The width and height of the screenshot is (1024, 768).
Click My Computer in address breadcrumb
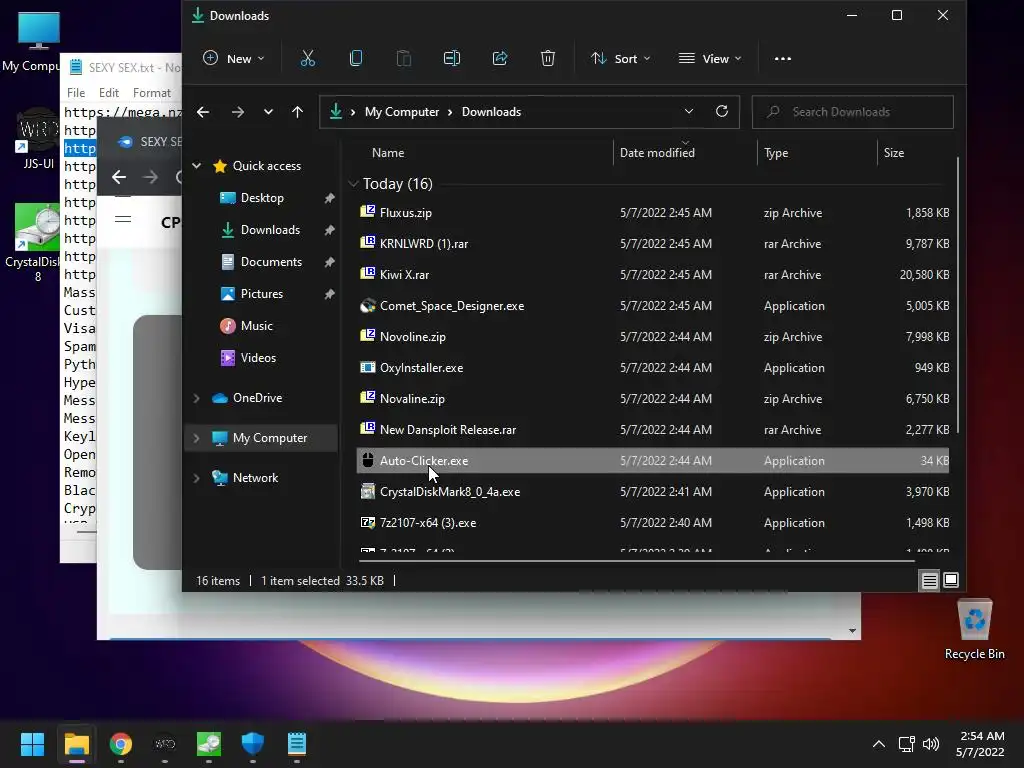(x=402, y=112)
